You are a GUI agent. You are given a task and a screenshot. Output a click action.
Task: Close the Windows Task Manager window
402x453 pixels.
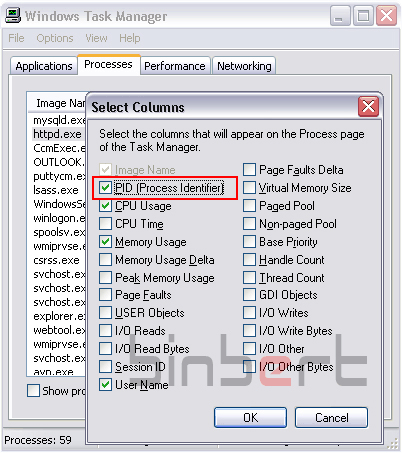click(386, 16)
